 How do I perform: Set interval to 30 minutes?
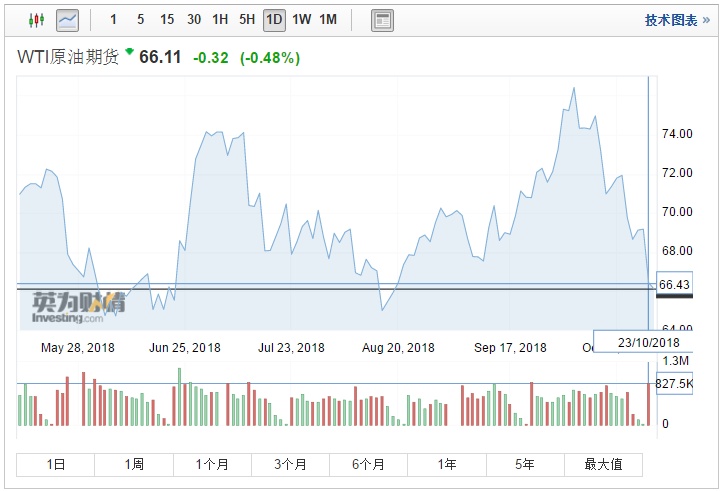pos(194,19)
